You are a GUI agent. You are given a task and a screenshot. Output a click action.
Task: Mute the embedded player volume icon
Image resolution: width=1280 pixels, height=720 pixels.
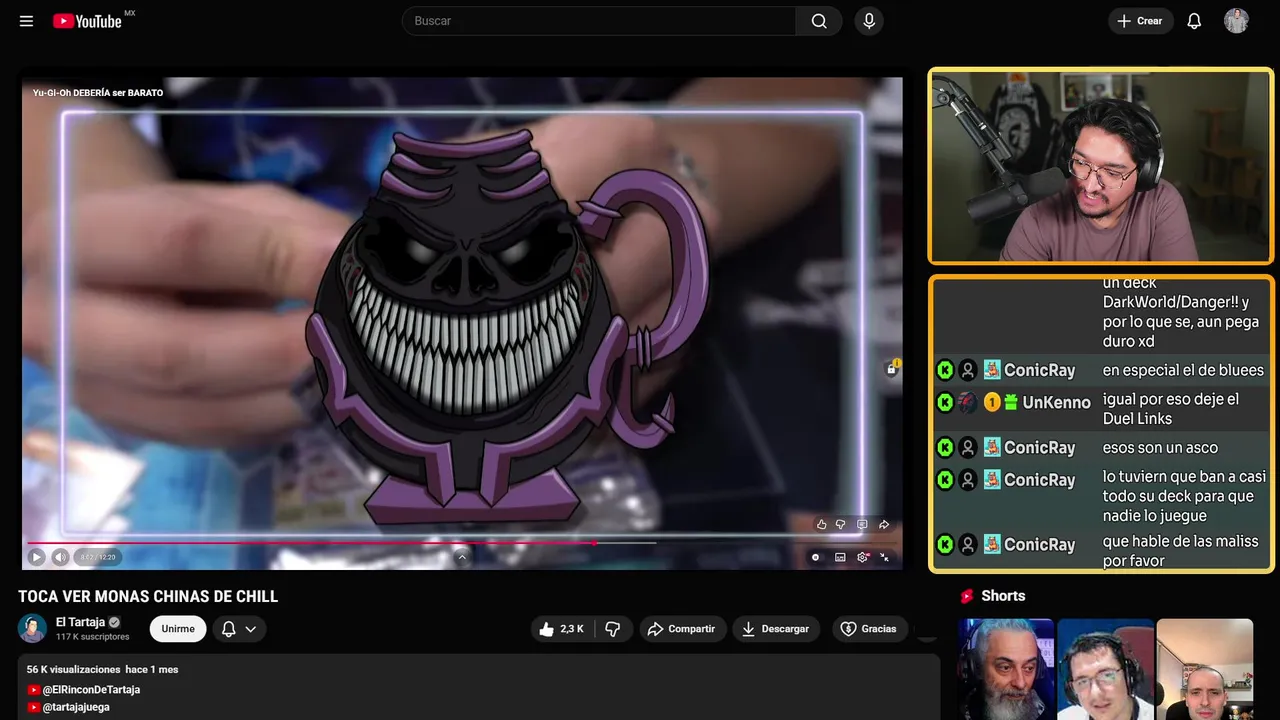60,557
